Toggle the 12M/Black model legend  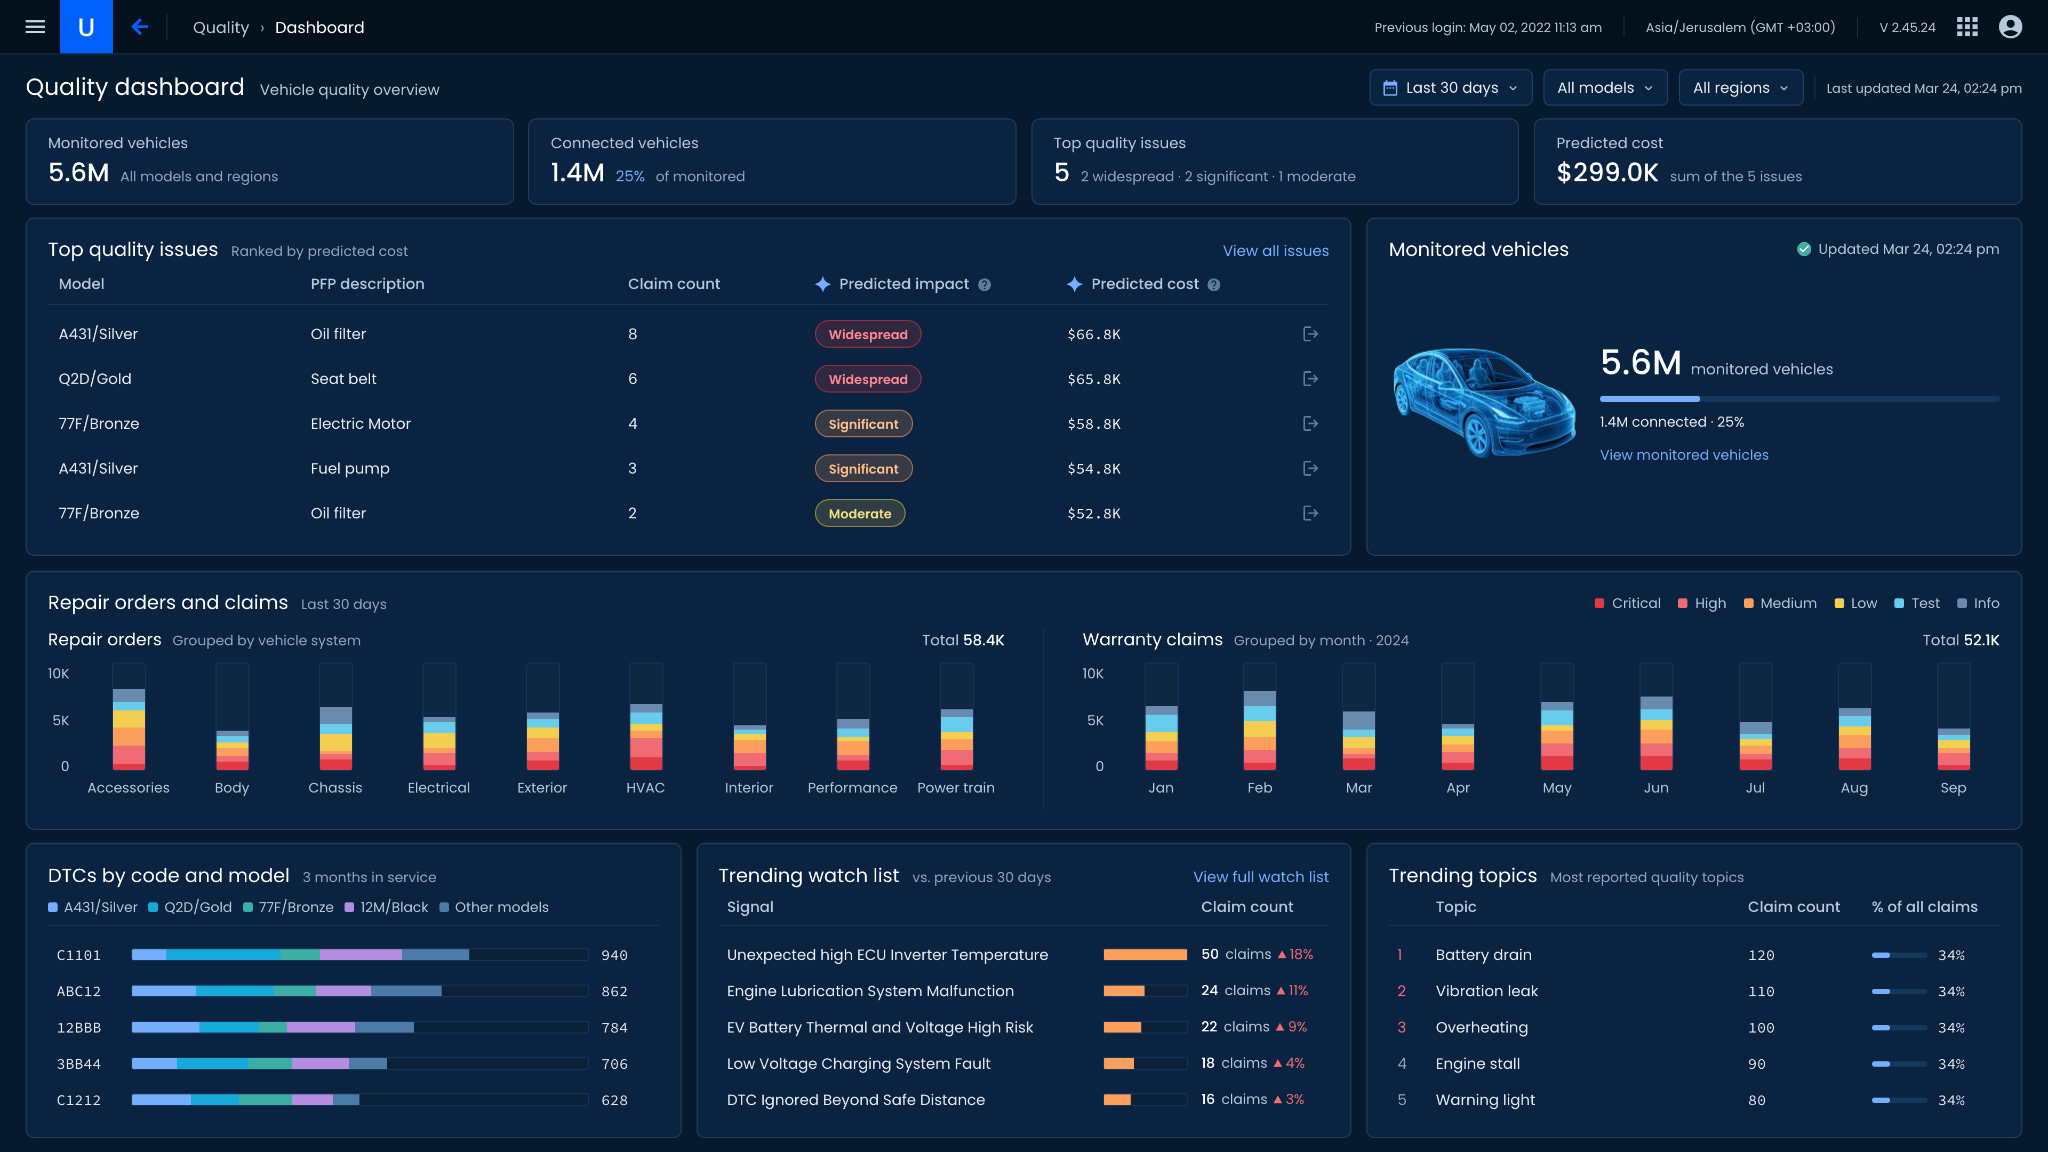(386, 907)
